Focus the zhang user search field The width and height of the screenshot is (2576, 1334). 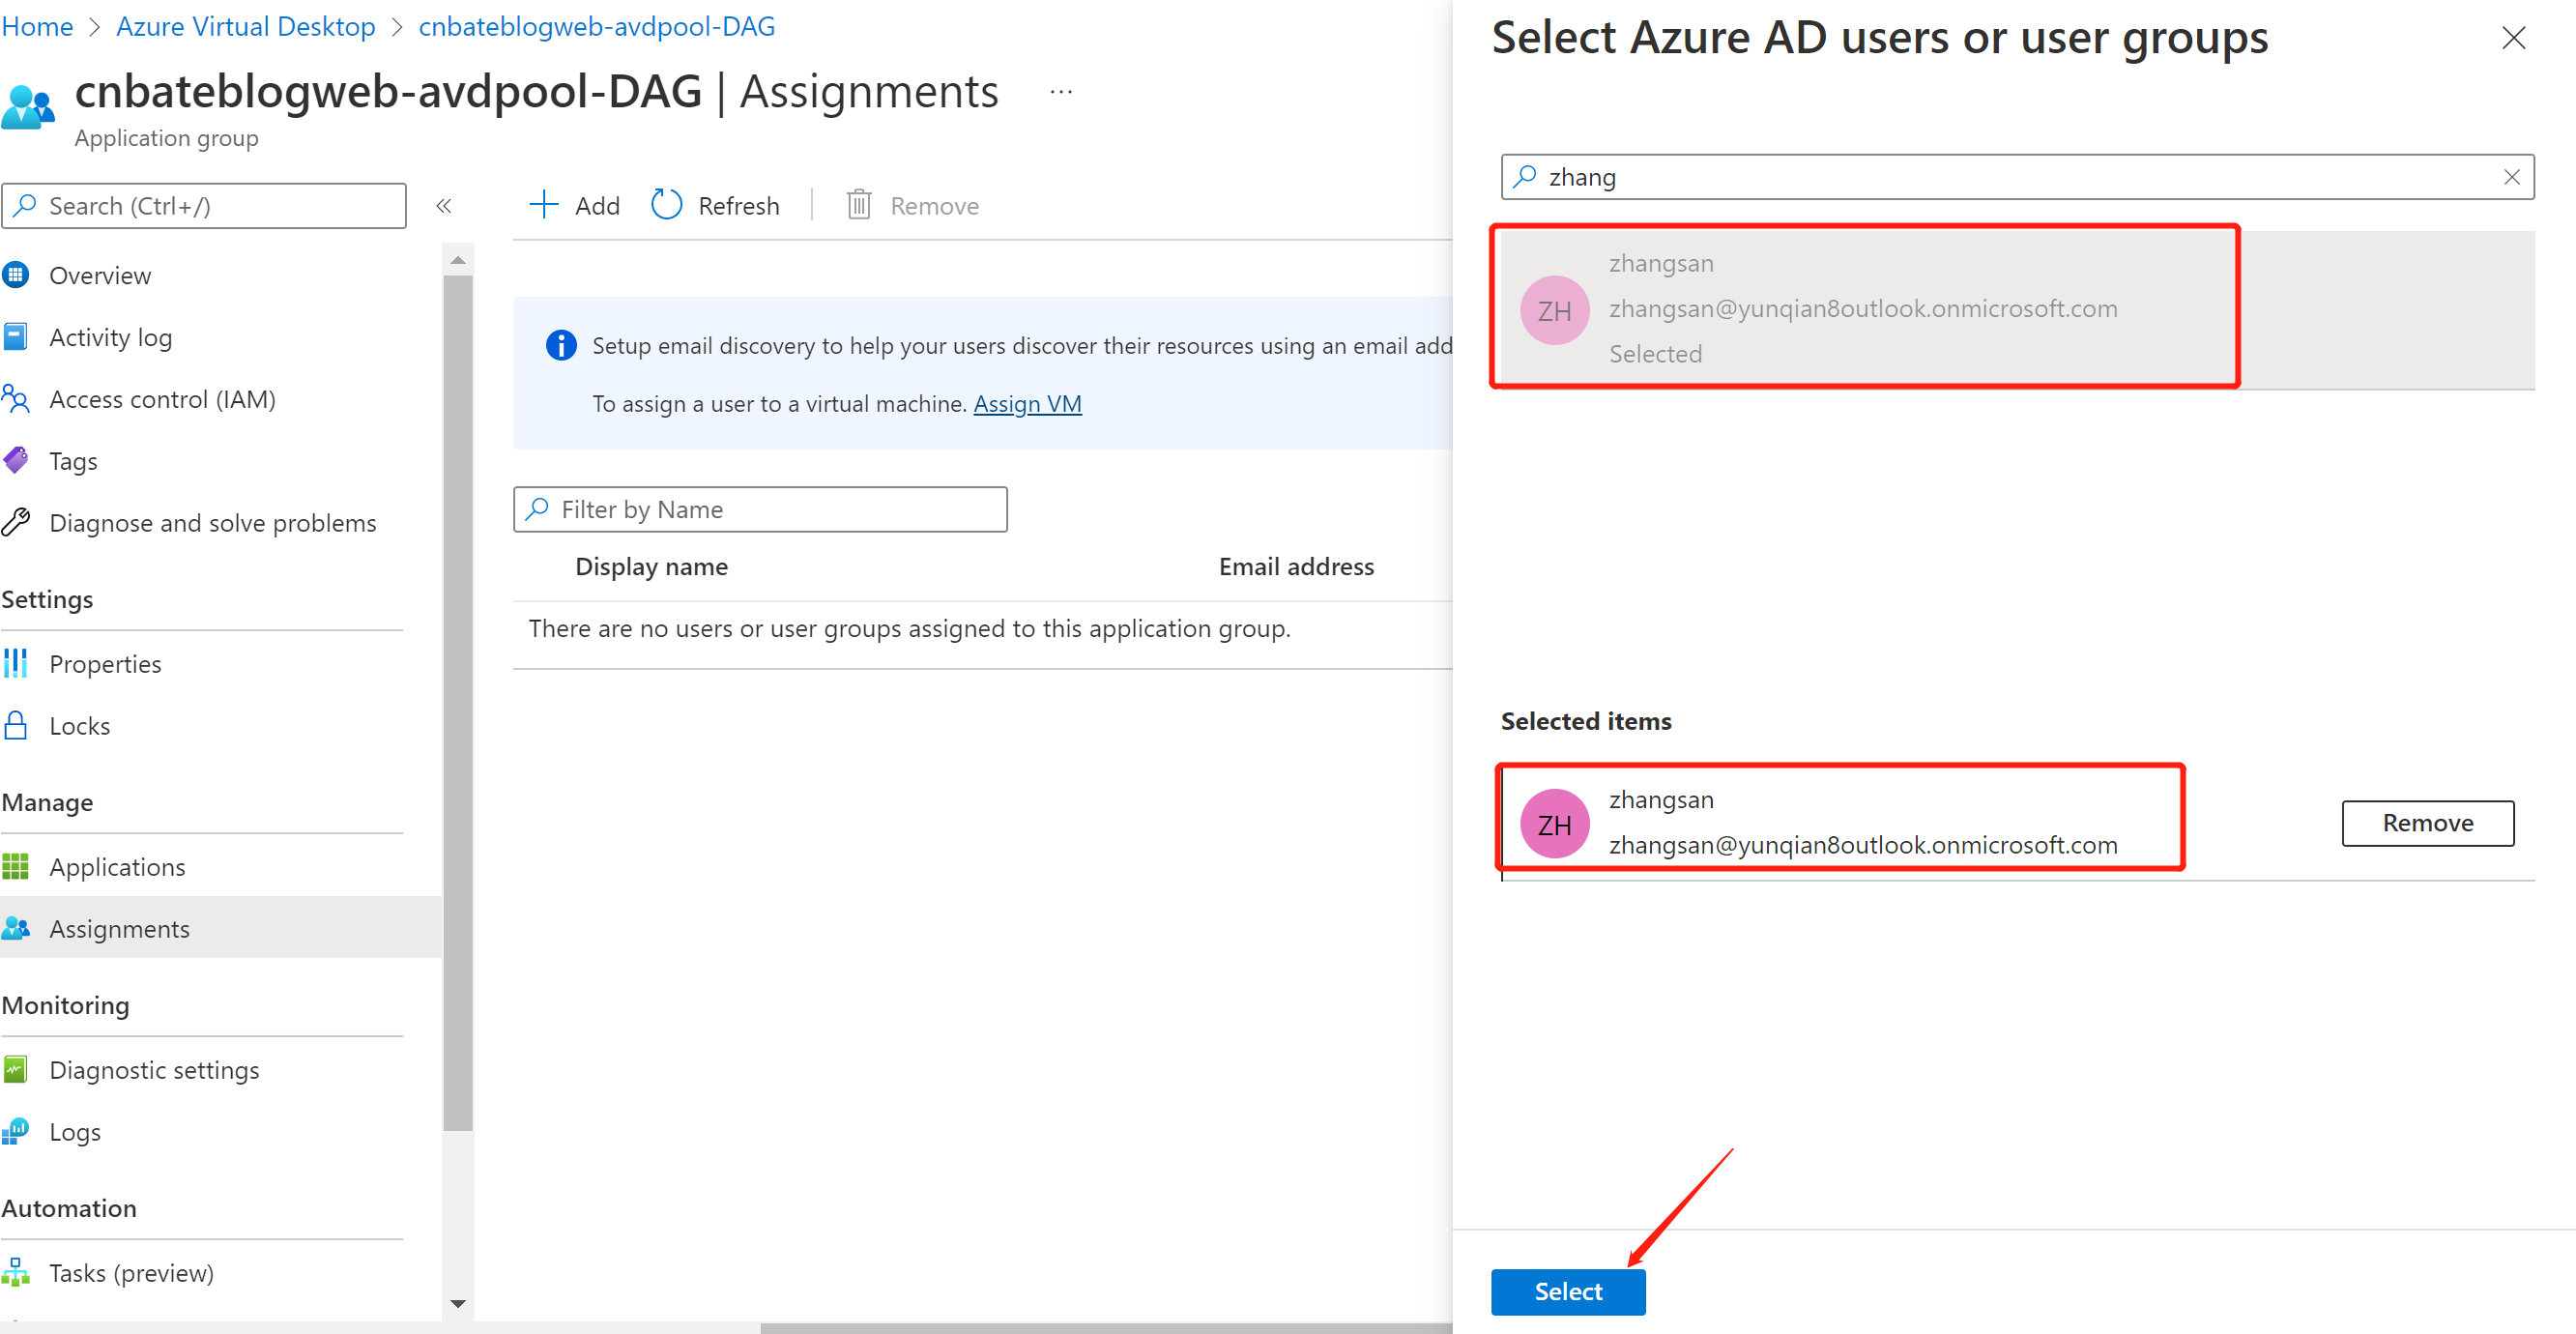click(2017, 177)
